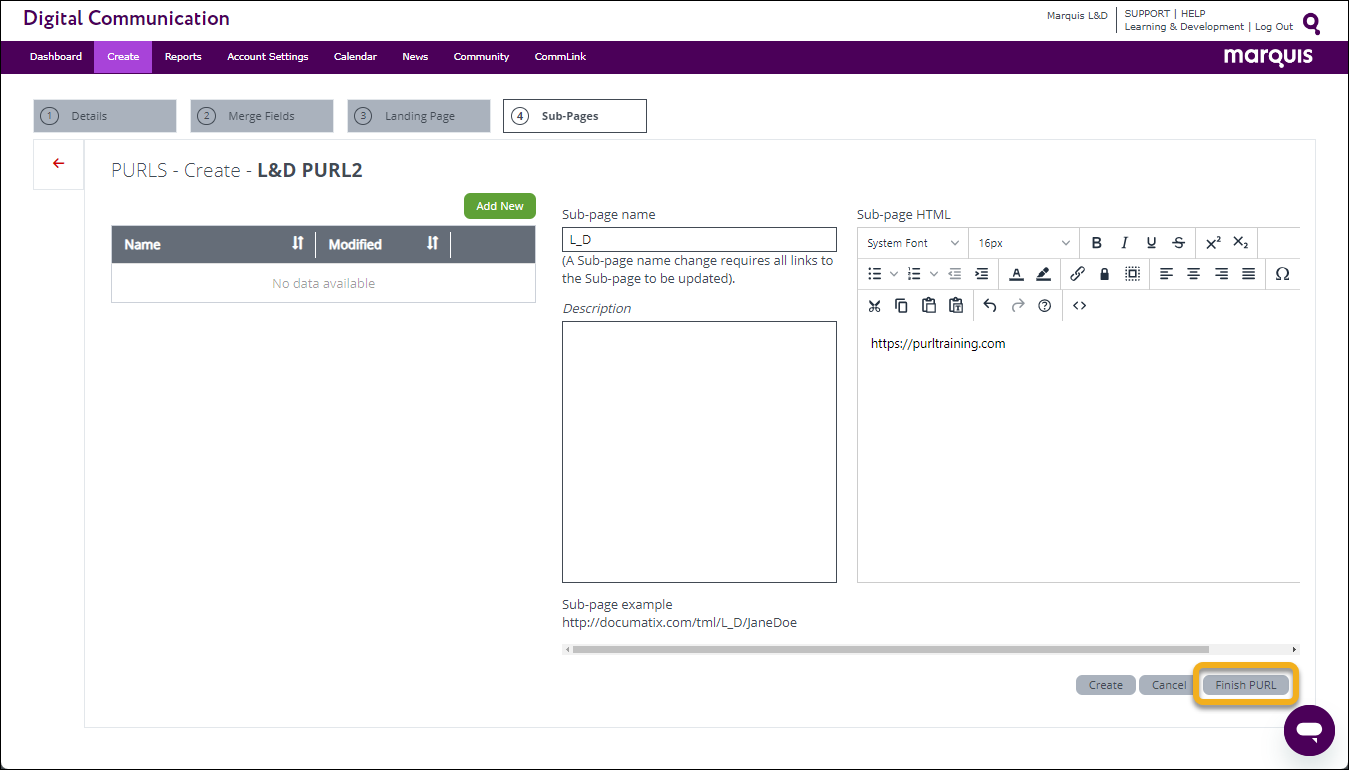Copy the selection in the editor
The width and height of the screenshot is (1349, 770).
click(x=901, y=306)
